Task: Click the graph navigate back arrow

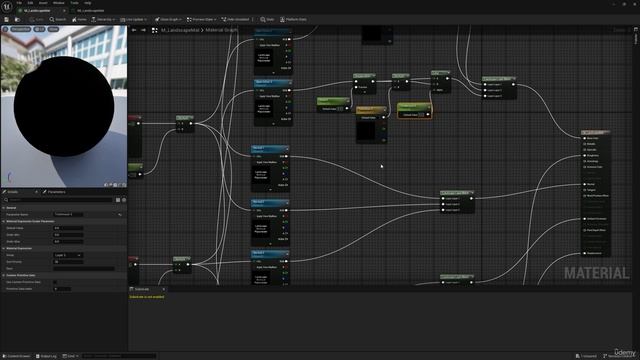Action: [134, 30]
